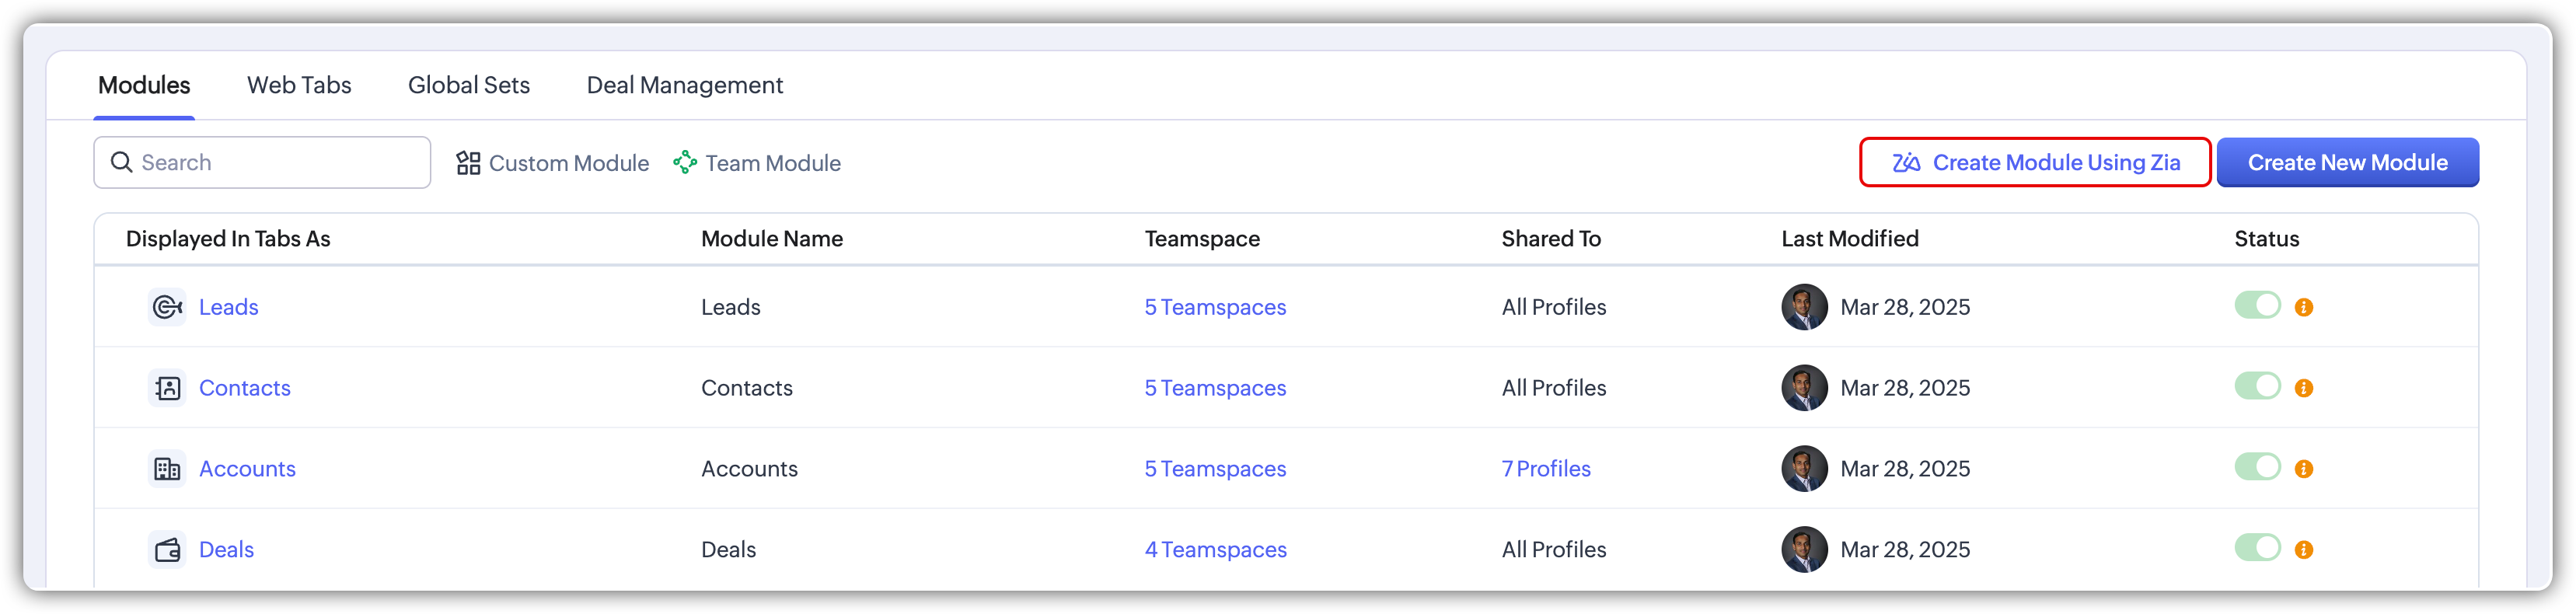Click the info icon in Accounts row
The height and width of the screenshot is (614, 2576).
click(2304, 469)
